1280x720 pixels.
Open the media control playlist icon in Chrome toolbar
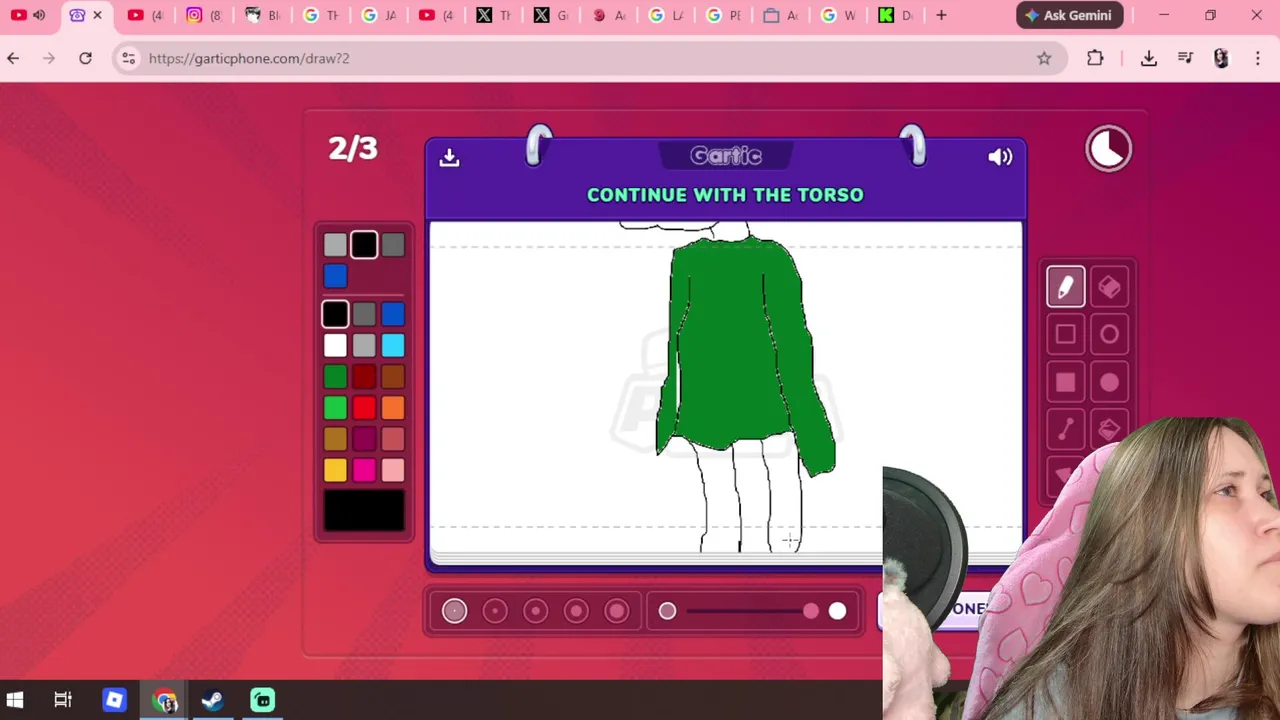pyautogui.click(x=1186, y=58)
